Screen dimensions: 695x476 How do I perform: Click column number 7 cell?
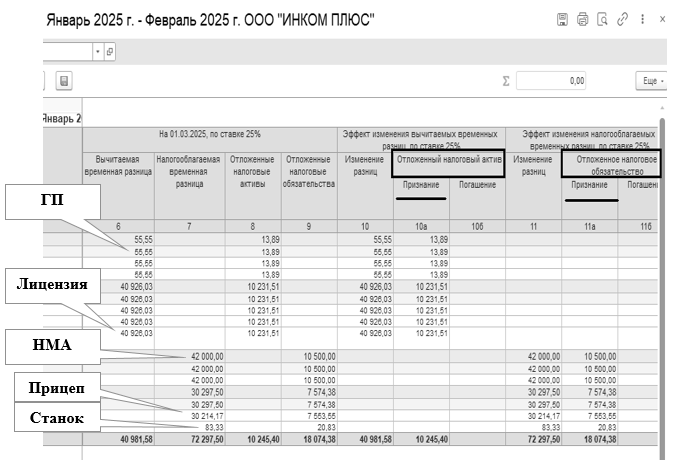(189, 226)
